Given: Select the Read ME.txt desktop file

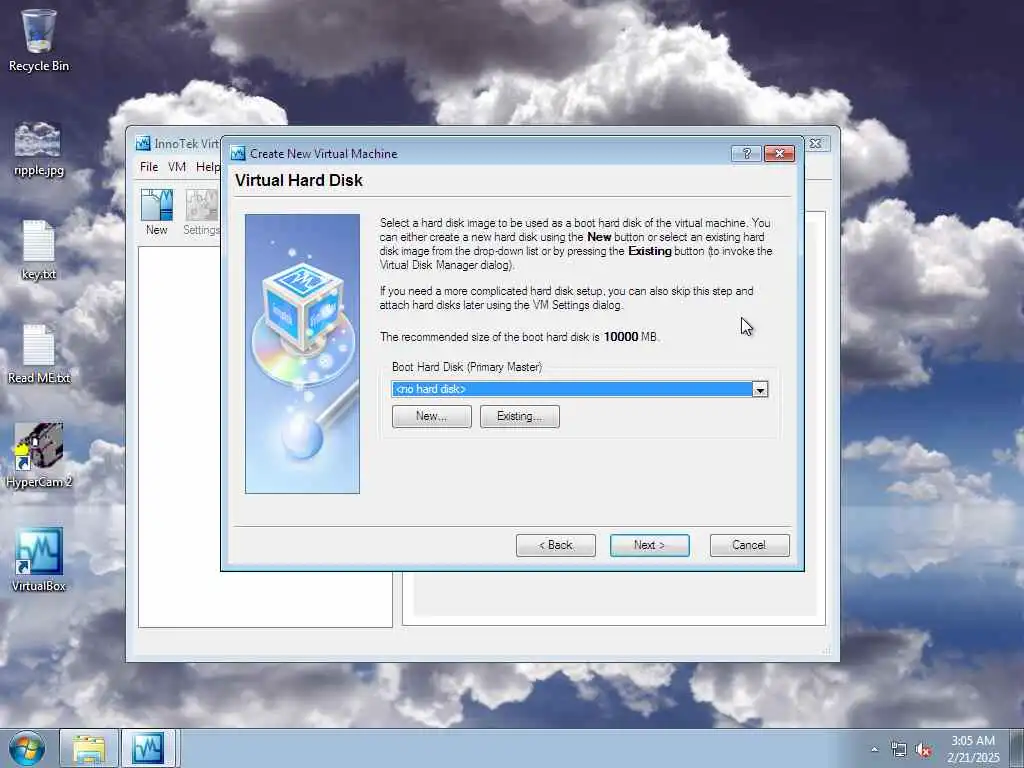Looking at the screenshot, I should tap(39, 355).
